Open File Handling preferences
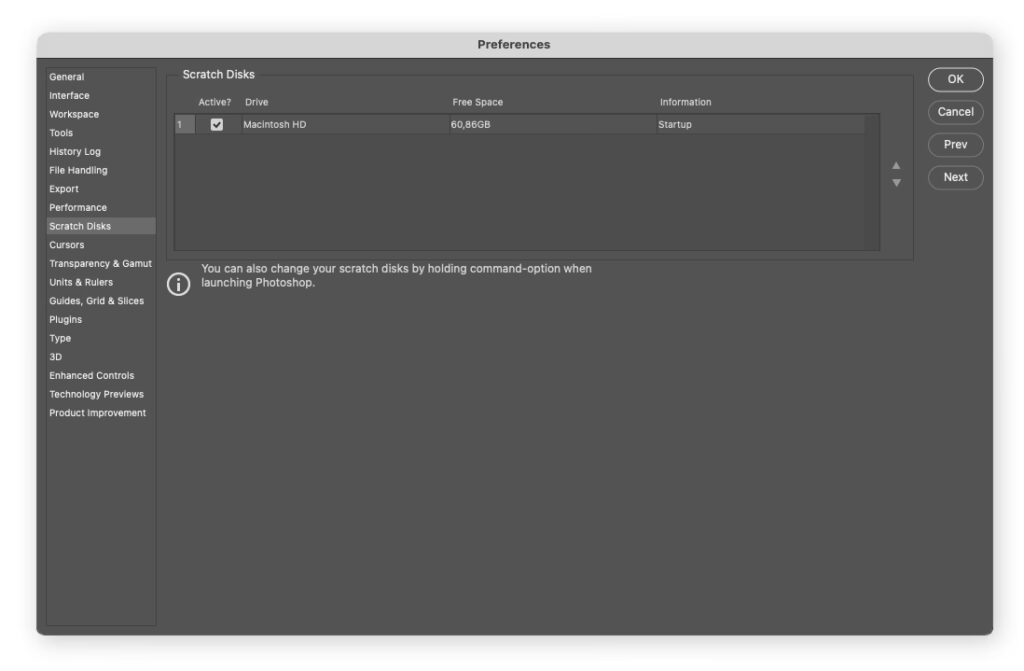 pyautogui.click(x=78, y=170)
